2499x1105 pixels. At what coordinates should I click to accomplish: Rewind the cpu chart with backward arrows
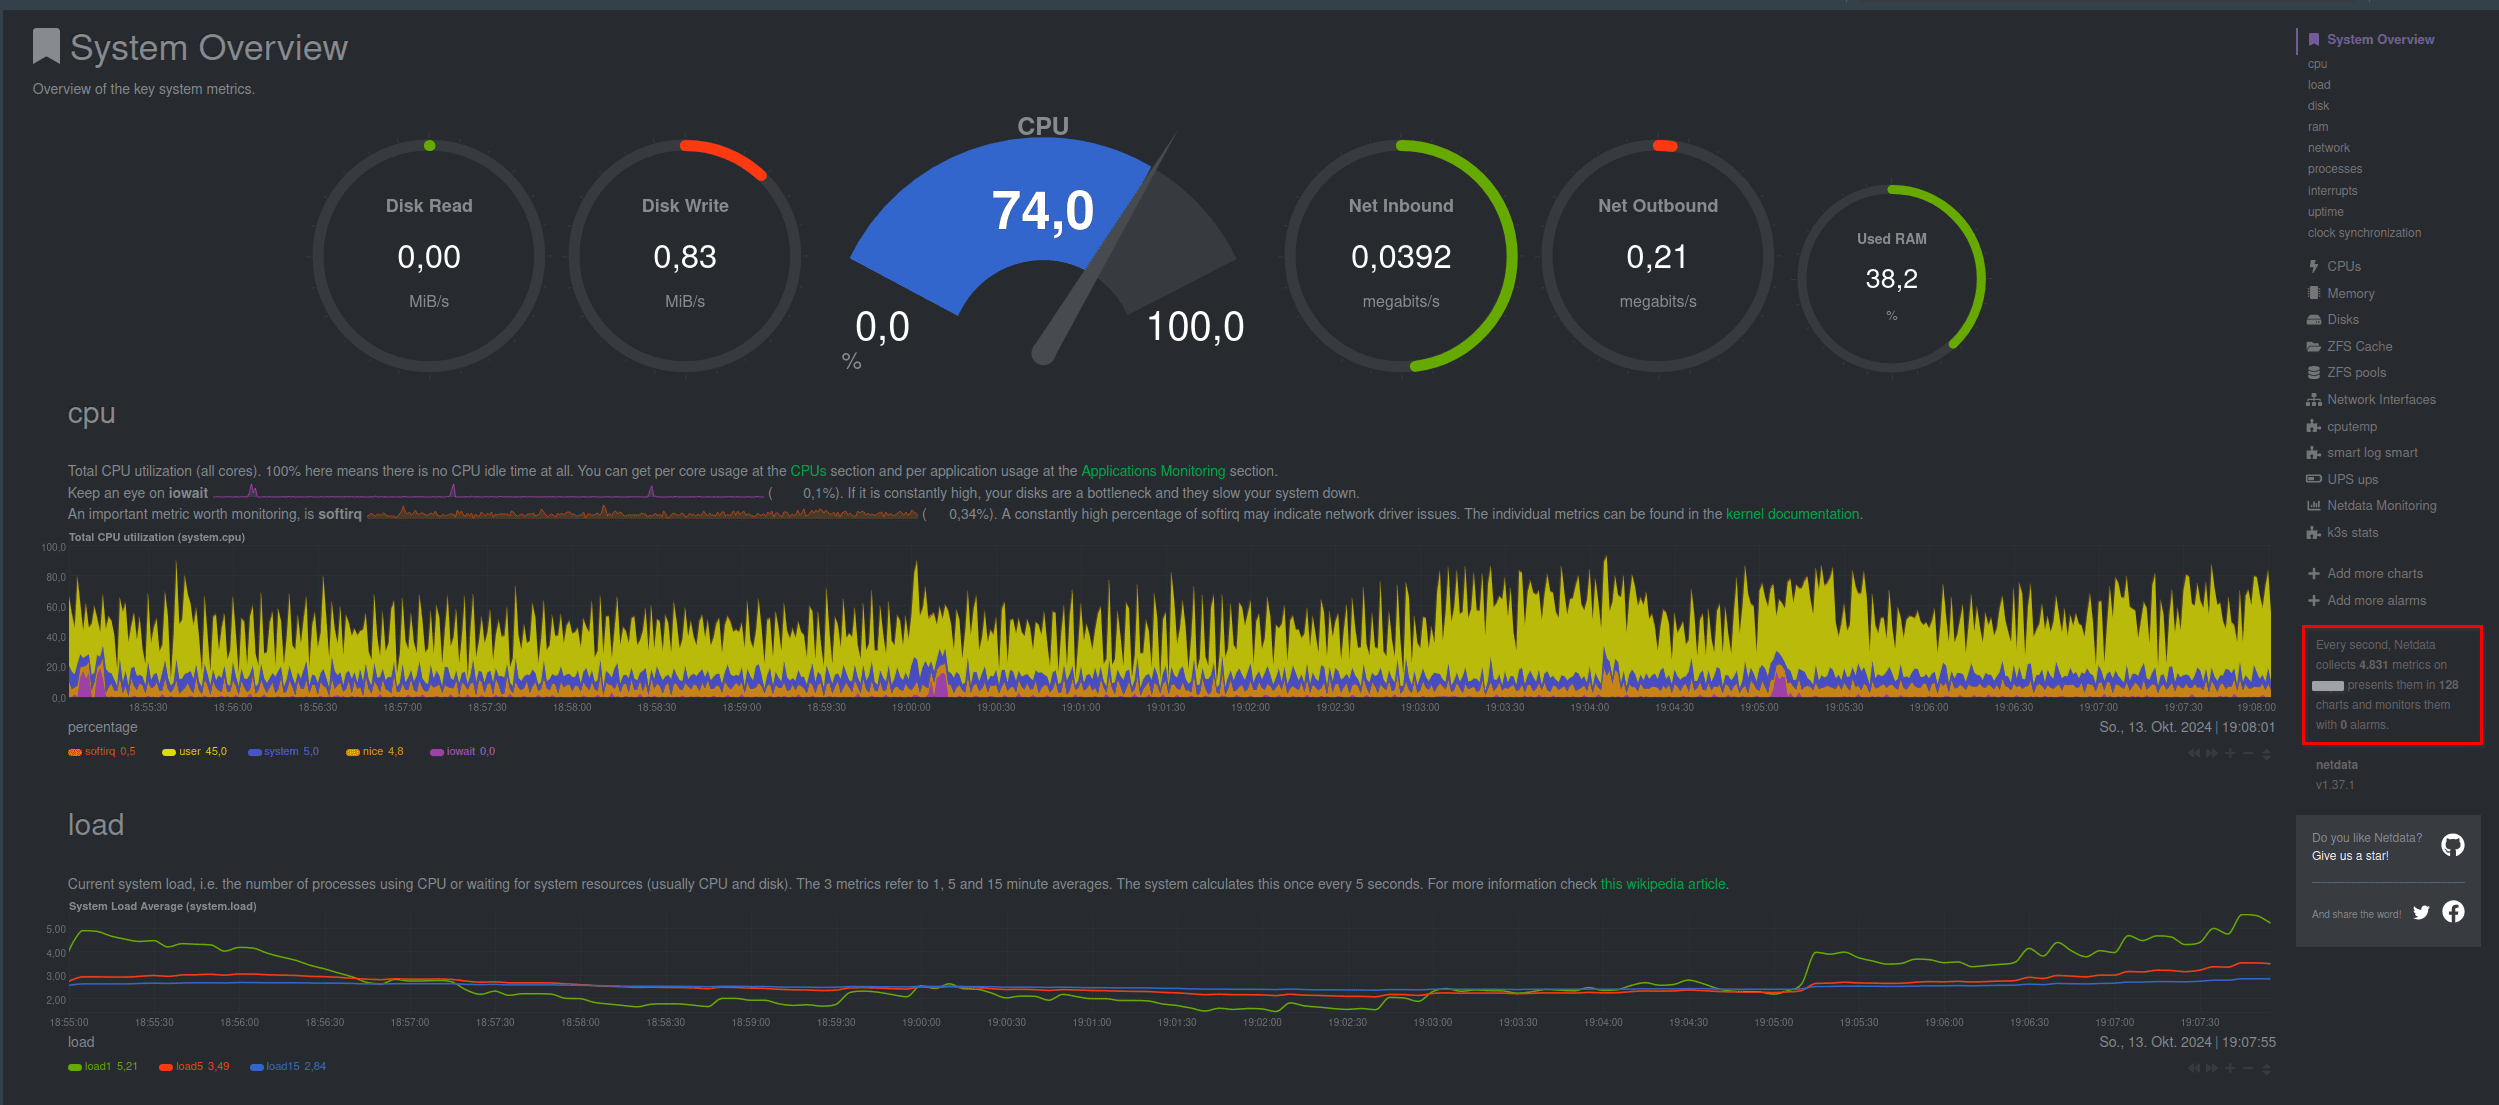2193,753
